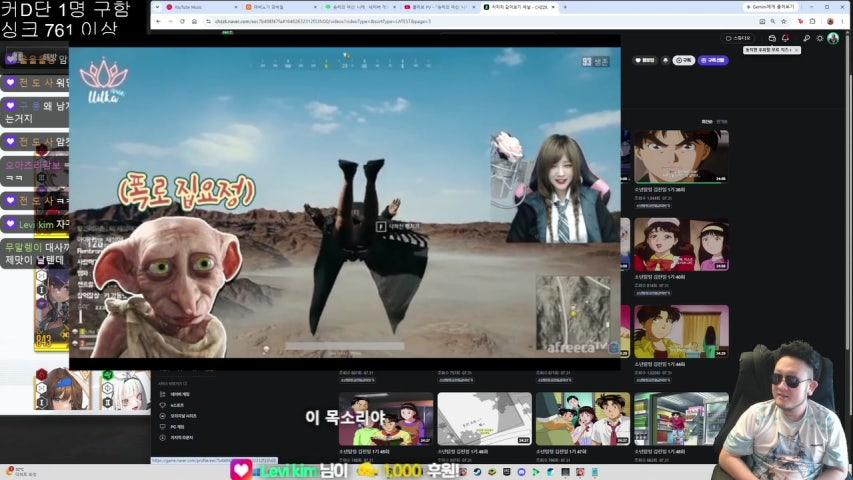
Task: Open the second sidebar link with diamond icon
Action: pyautogui.click(x=171, y=405)
